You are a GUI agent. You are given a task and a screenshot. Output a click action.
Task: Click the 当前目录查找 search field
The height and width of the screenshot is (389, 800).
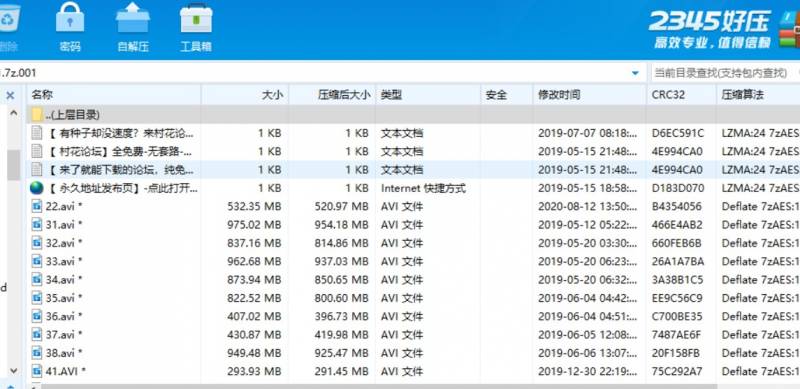coord(725,73)
